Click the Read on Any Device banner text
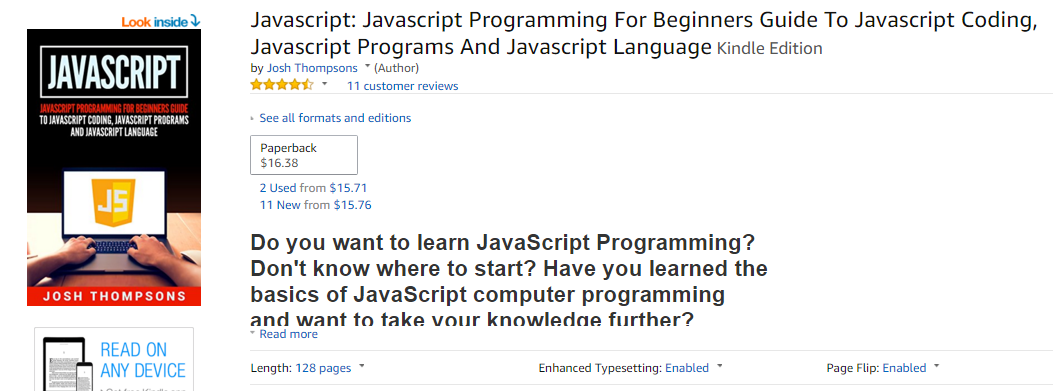The height and width of the screenshot is (391, 1053). point(143,360)
